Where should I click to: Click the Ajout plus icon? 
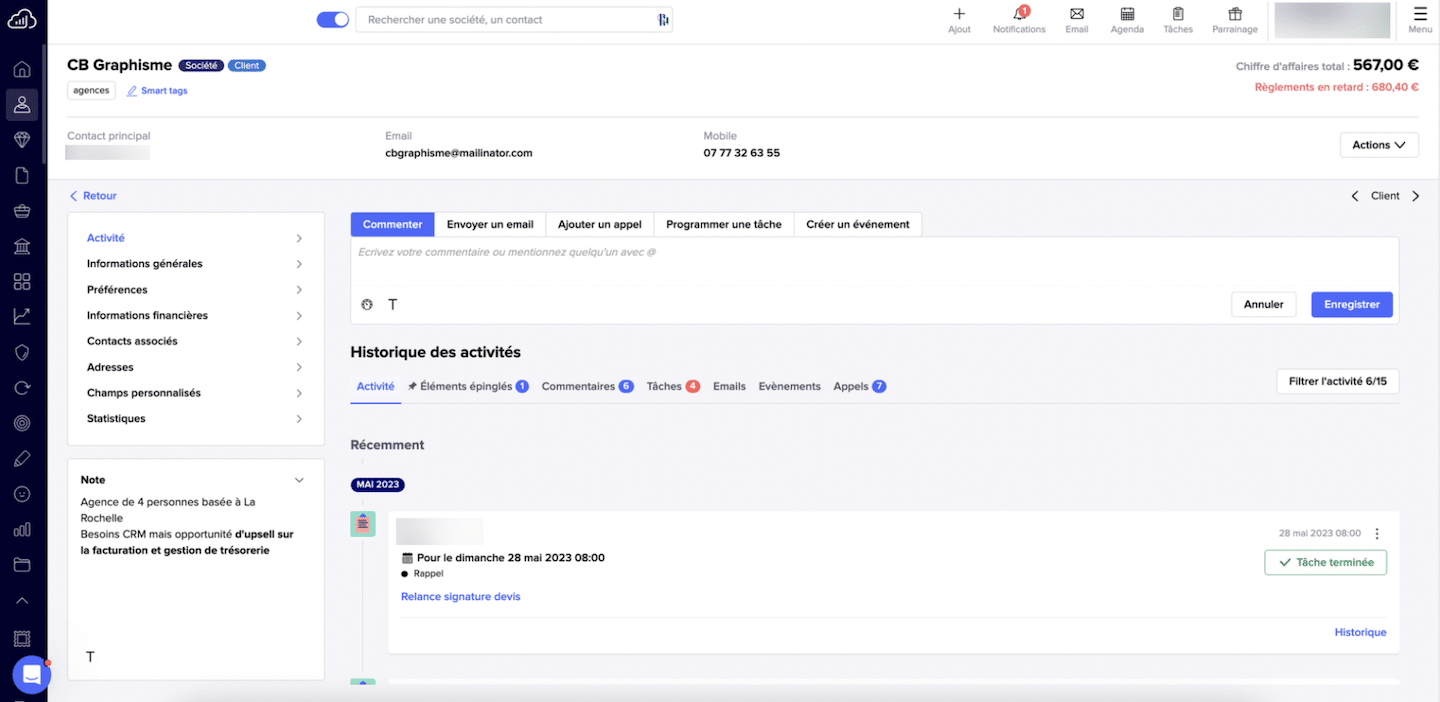959,15
